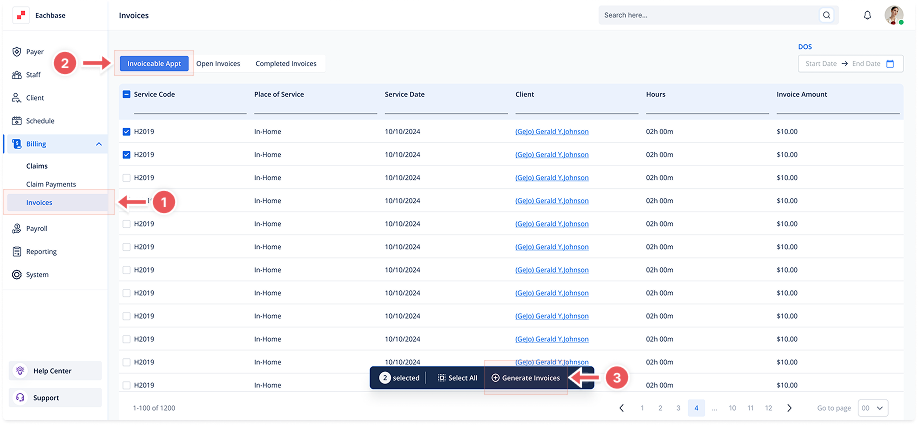Viewport: 918px width, 425px height.
Task: Click the Invoice Amount filter input
Action: (x=838, y=108)
